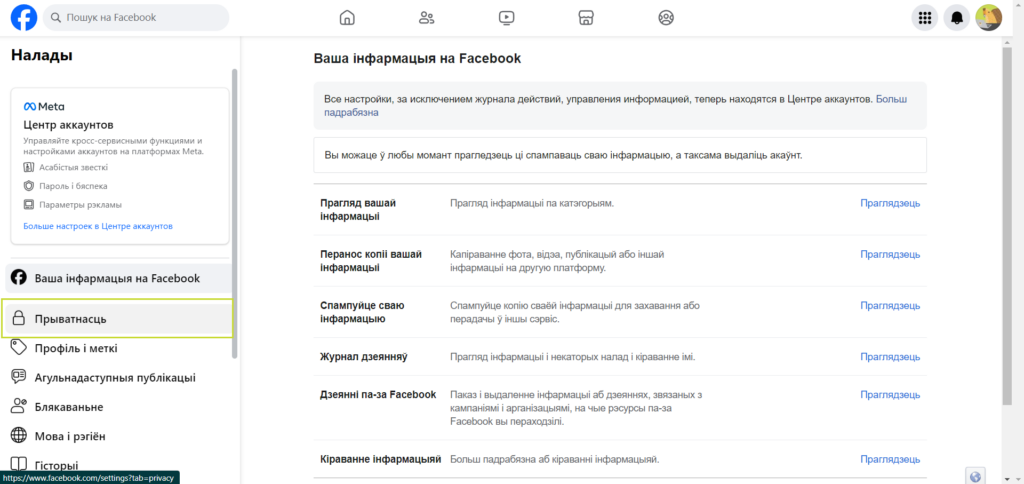The height and width of the screenshot is (484, 1024).
Task: Click 'Кіраванне інфармацыяй' row title
Action: pos(381,459)
